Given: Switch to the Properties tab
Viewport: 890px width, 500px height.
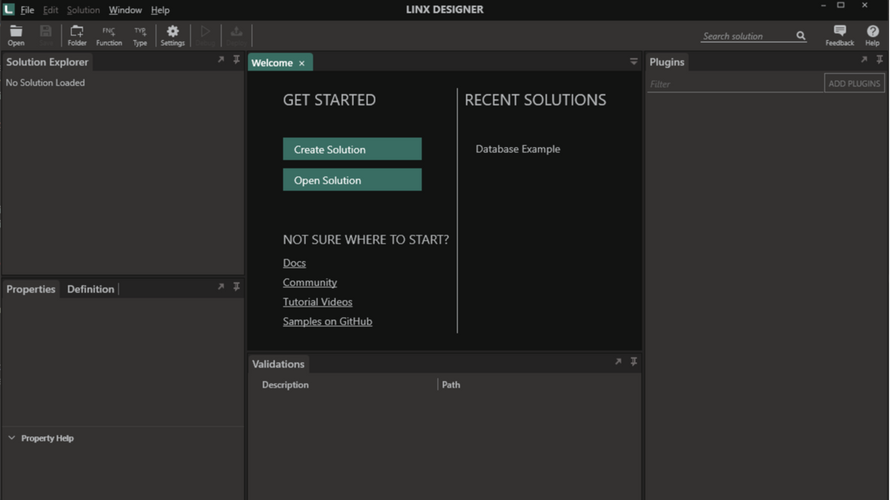Looking at the screenshot, I should tap(31, 289).
